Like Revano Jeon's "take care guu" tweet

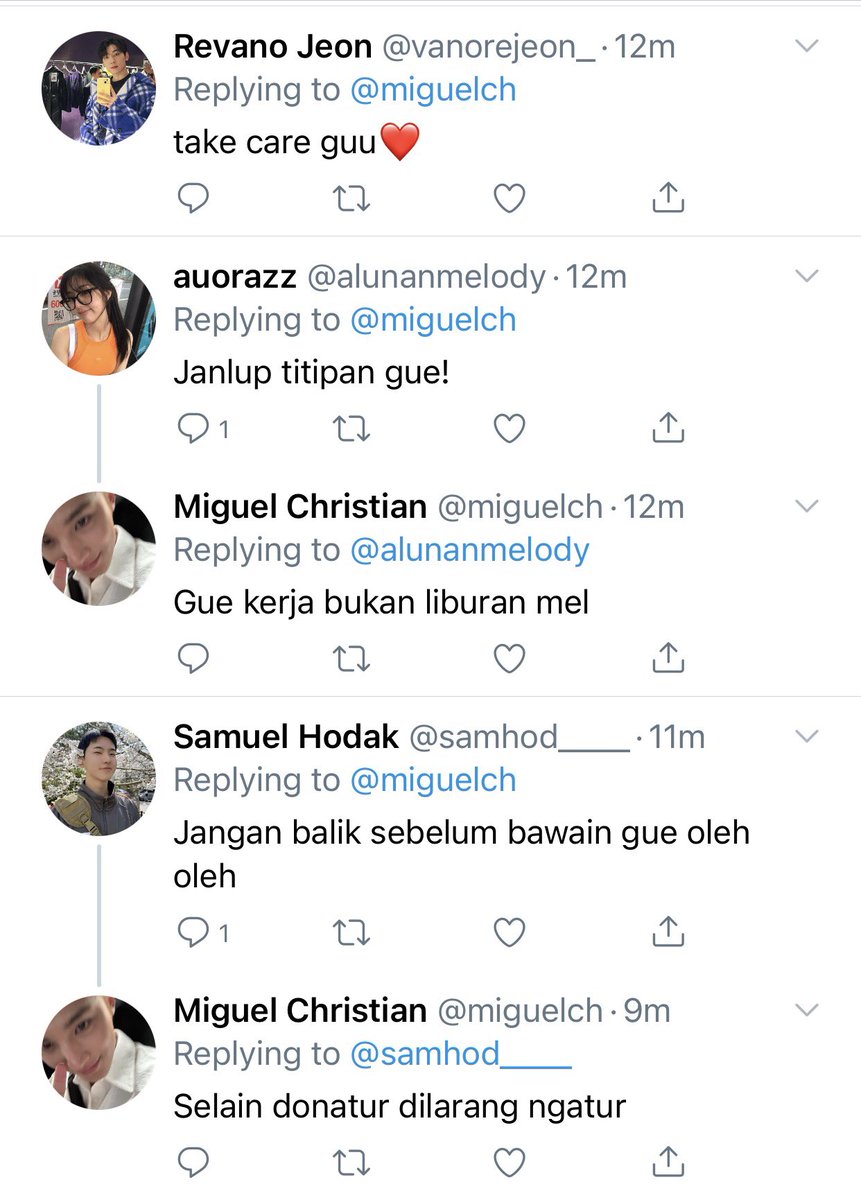(x=510, y=199)
